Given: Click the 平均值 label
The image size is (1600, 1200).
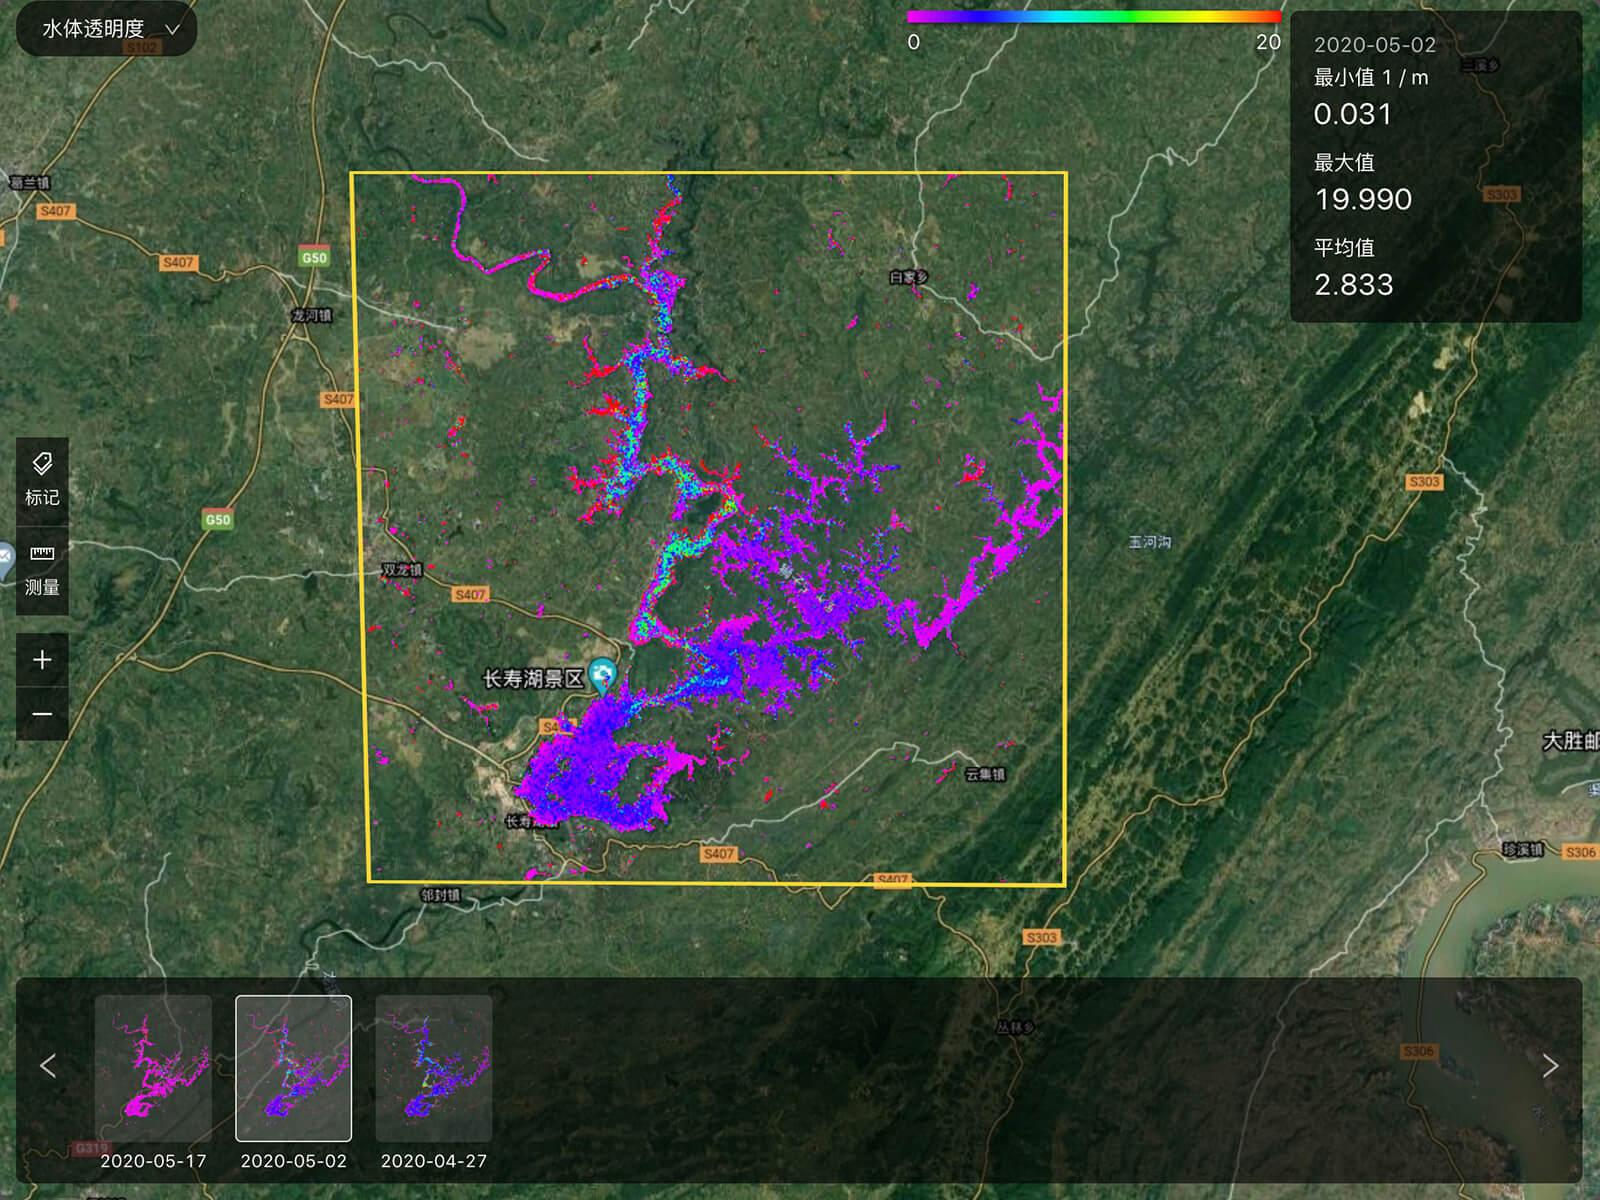Looking at the screenshot, I should coord(1344,247).
